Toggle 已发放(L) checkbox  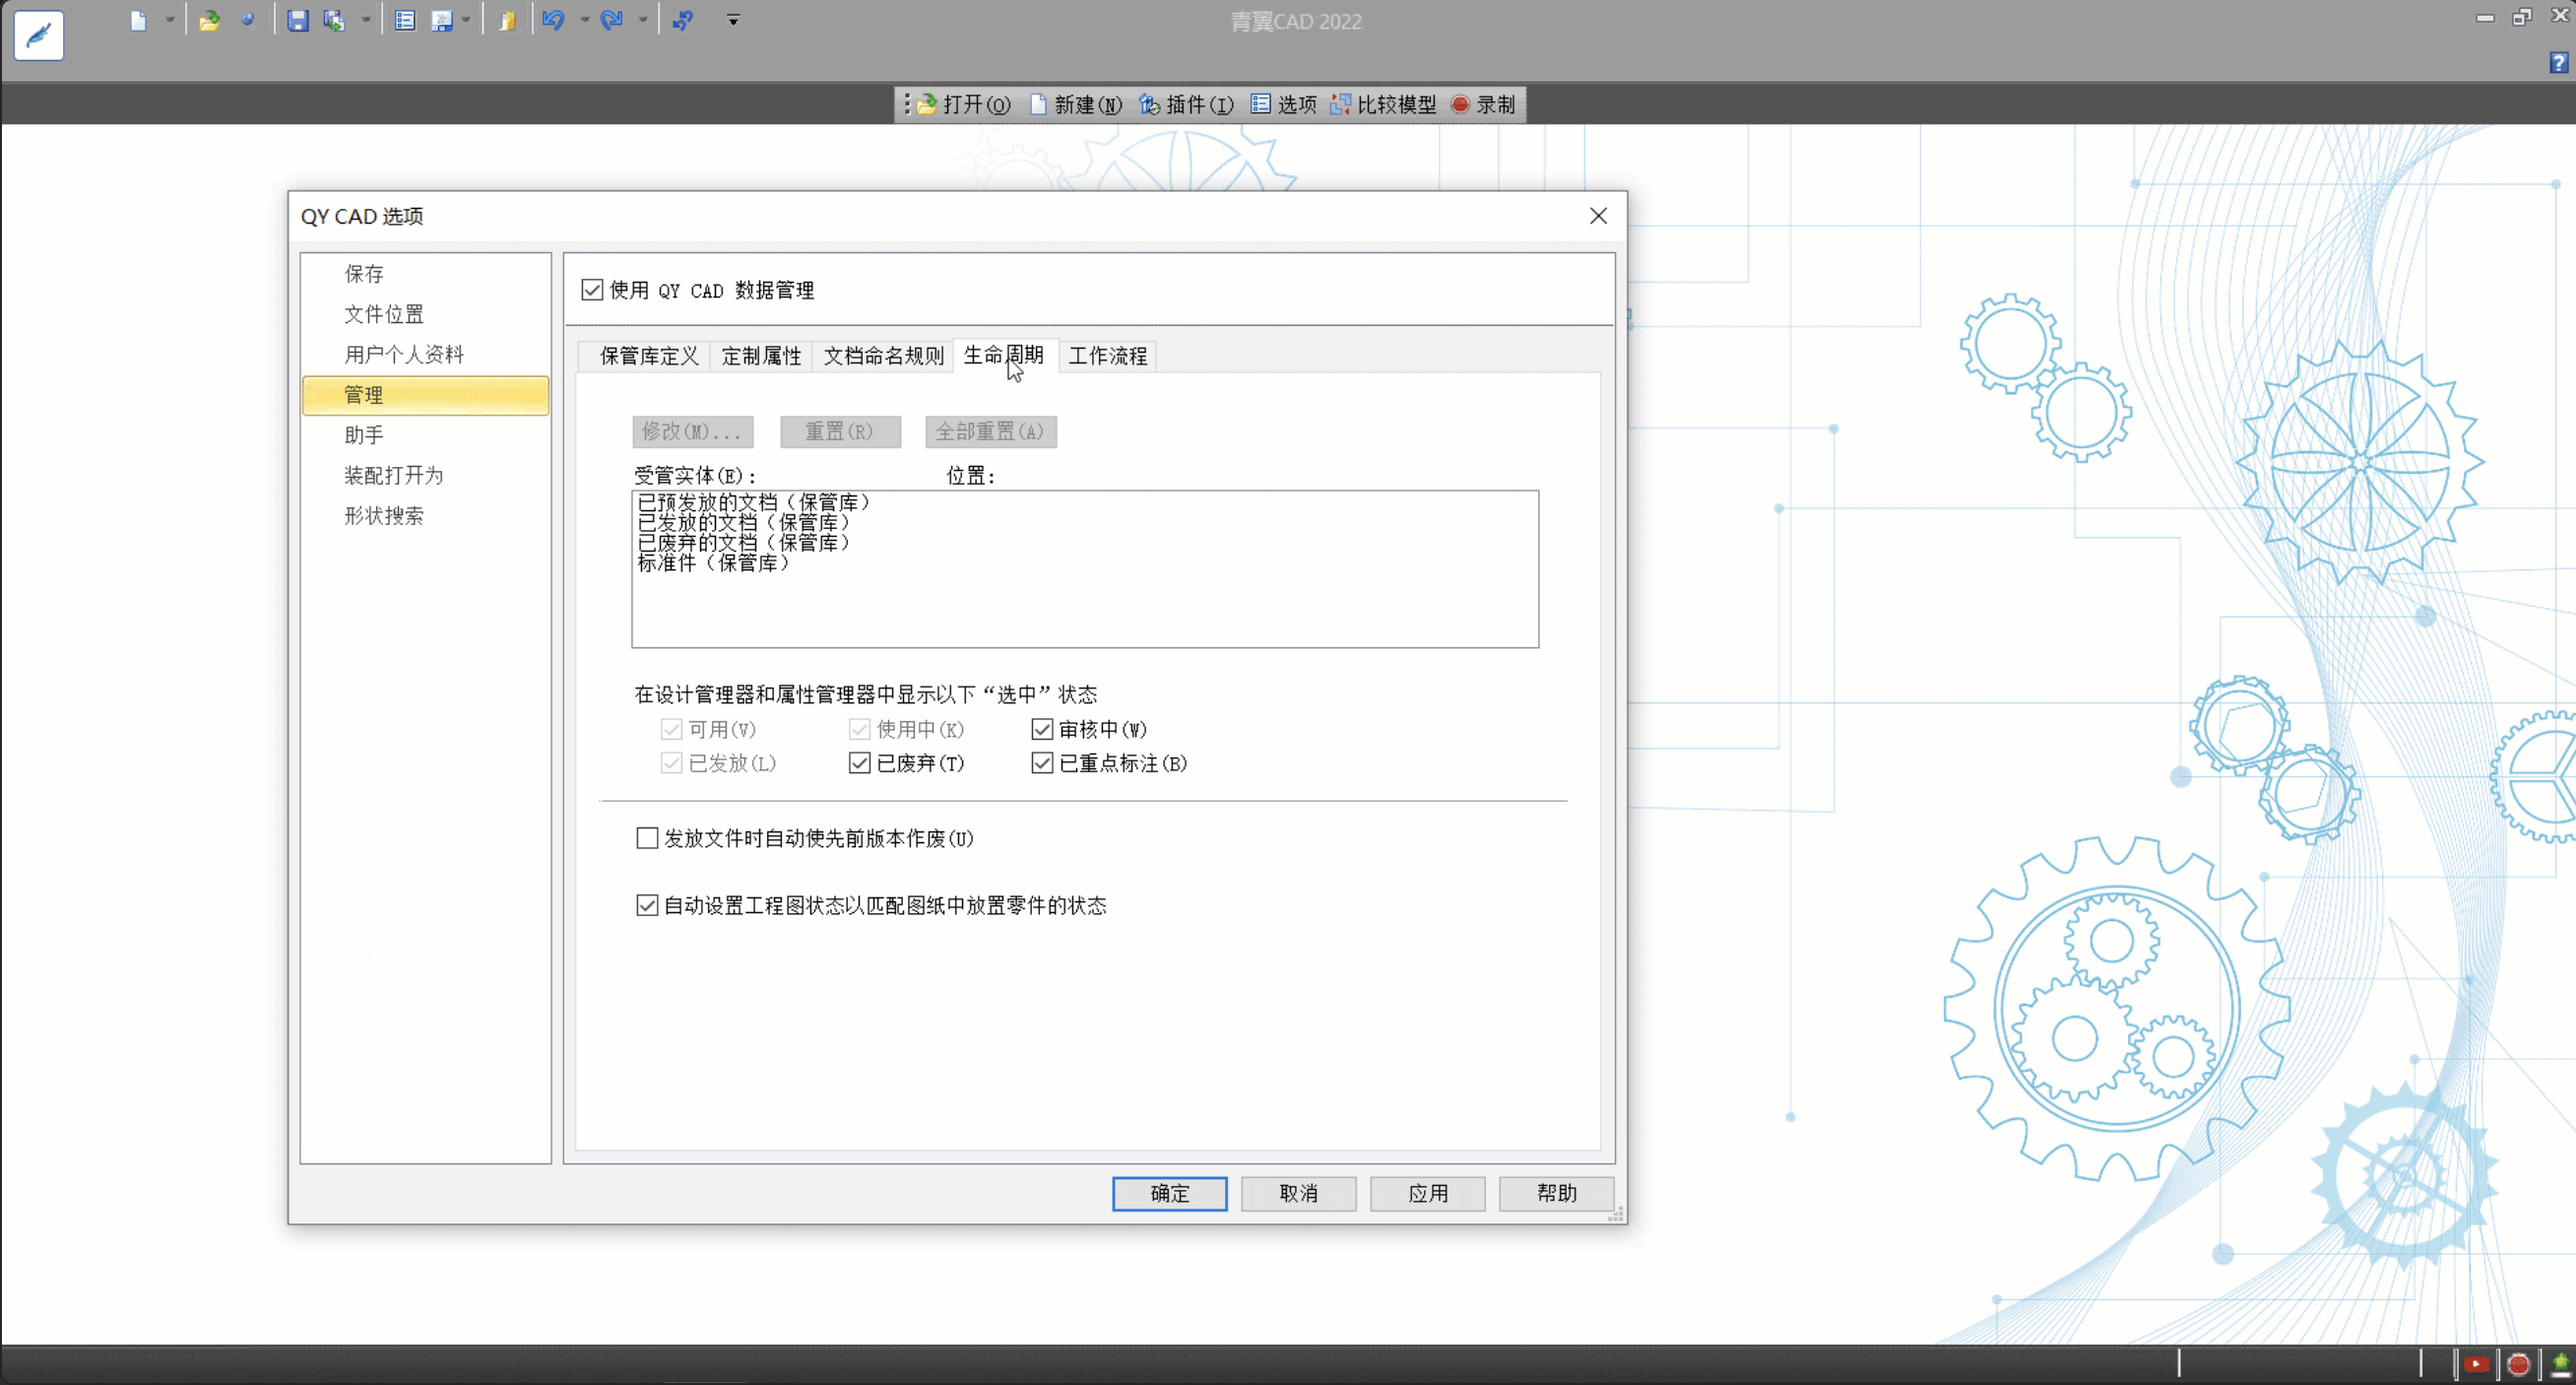tap(671, 763)
